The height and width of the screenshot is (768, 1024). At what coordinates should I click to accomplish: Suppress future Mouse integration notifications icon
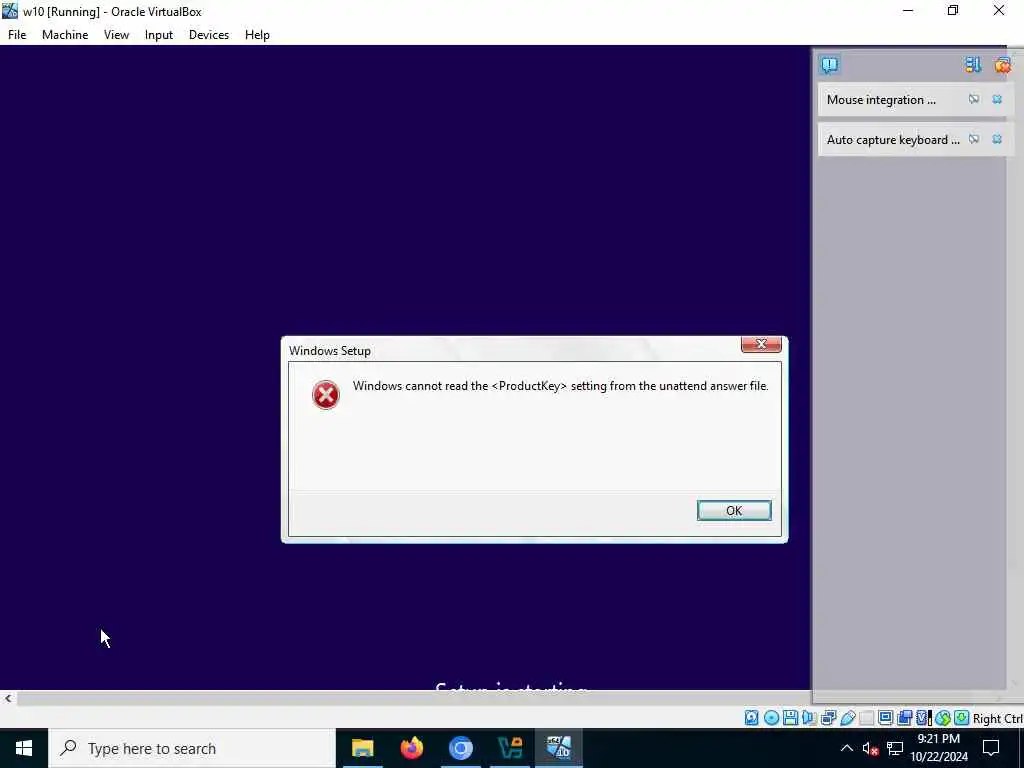point(974,99)
